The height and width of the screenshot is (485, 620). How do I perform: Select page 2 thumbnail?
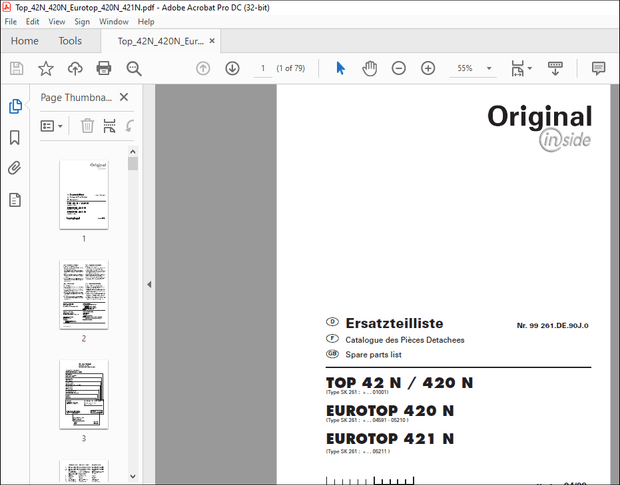click(84, 294)
